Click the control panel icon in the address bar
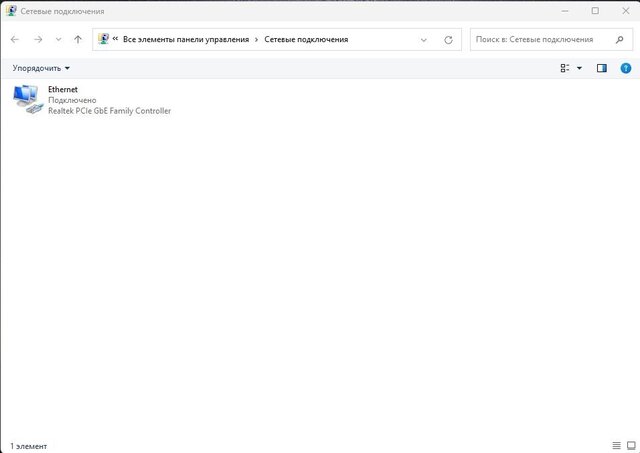The image size is (640, 453). coord(103,39)
